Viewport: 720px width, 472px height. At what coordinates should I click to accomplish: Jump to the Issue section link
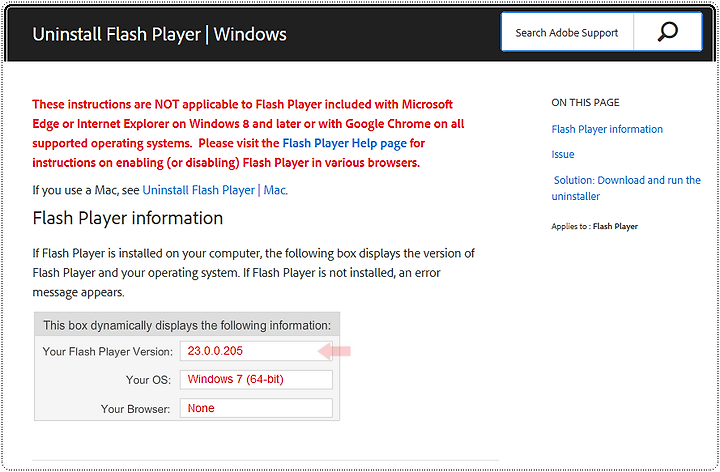(563, 154)
